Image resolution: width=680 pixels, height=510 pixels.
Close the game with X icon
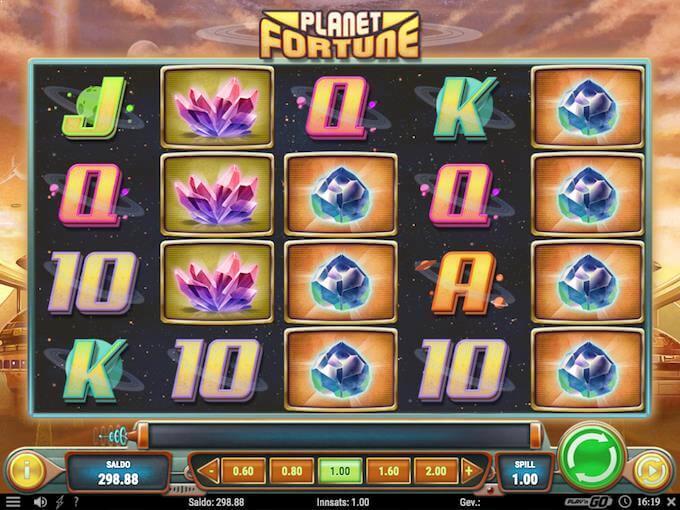(x=670, y=502)
